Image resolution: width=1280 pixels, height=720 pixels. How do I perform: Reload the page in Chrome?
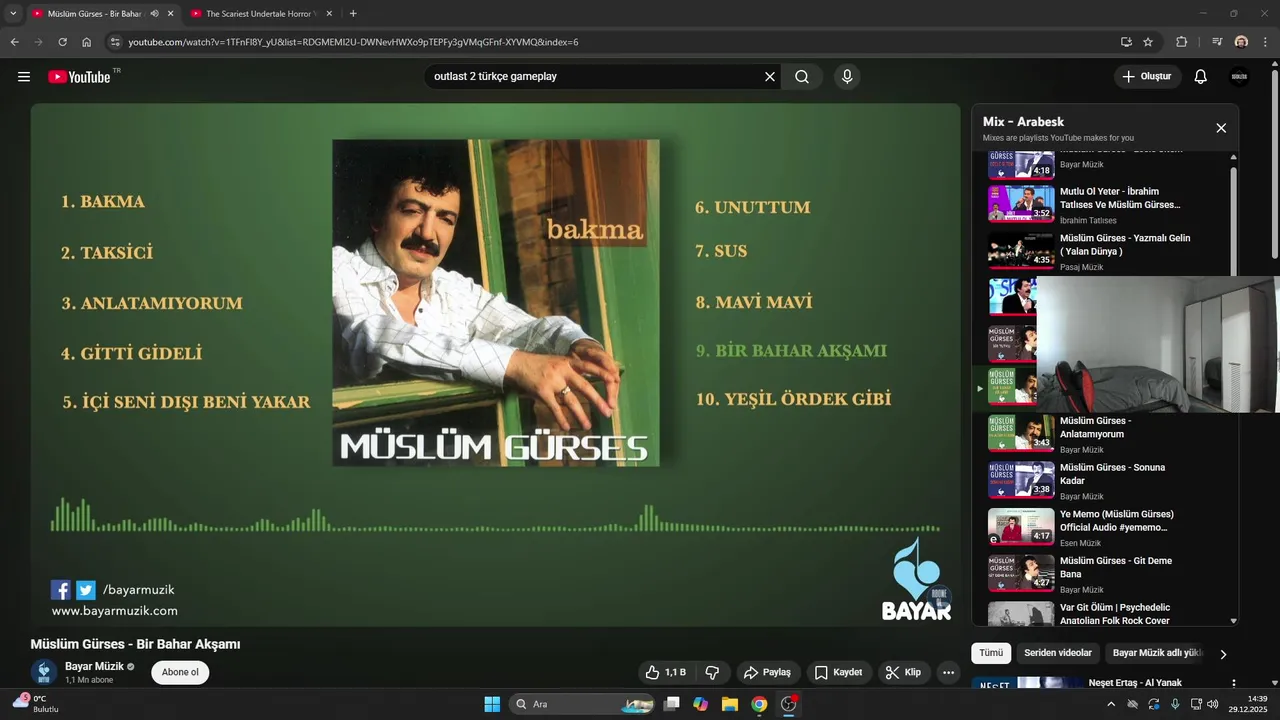click(x=62, y=42)
